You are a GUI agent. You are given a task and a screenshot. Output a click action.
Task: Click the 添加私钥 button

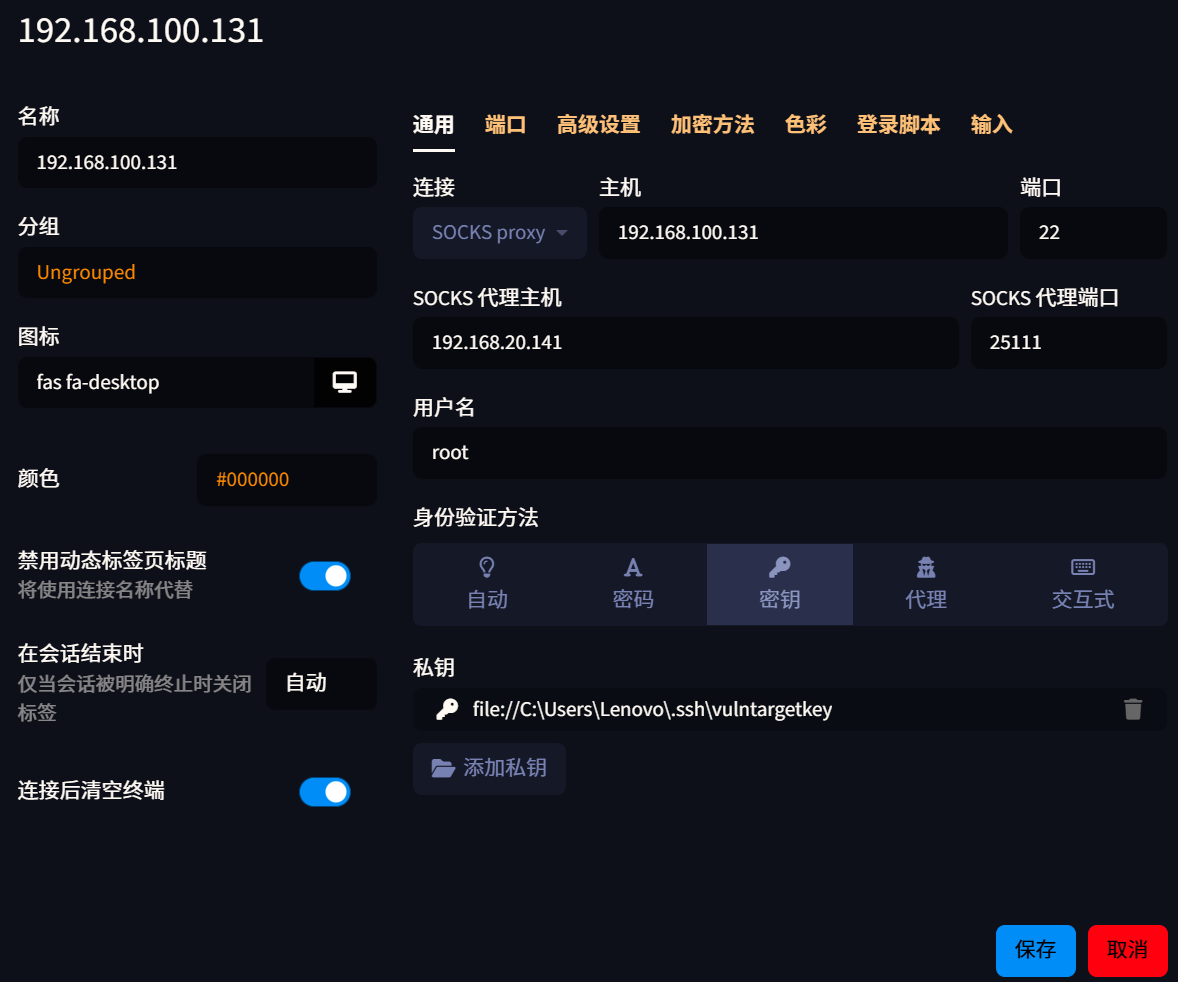(x=489, y=768)
